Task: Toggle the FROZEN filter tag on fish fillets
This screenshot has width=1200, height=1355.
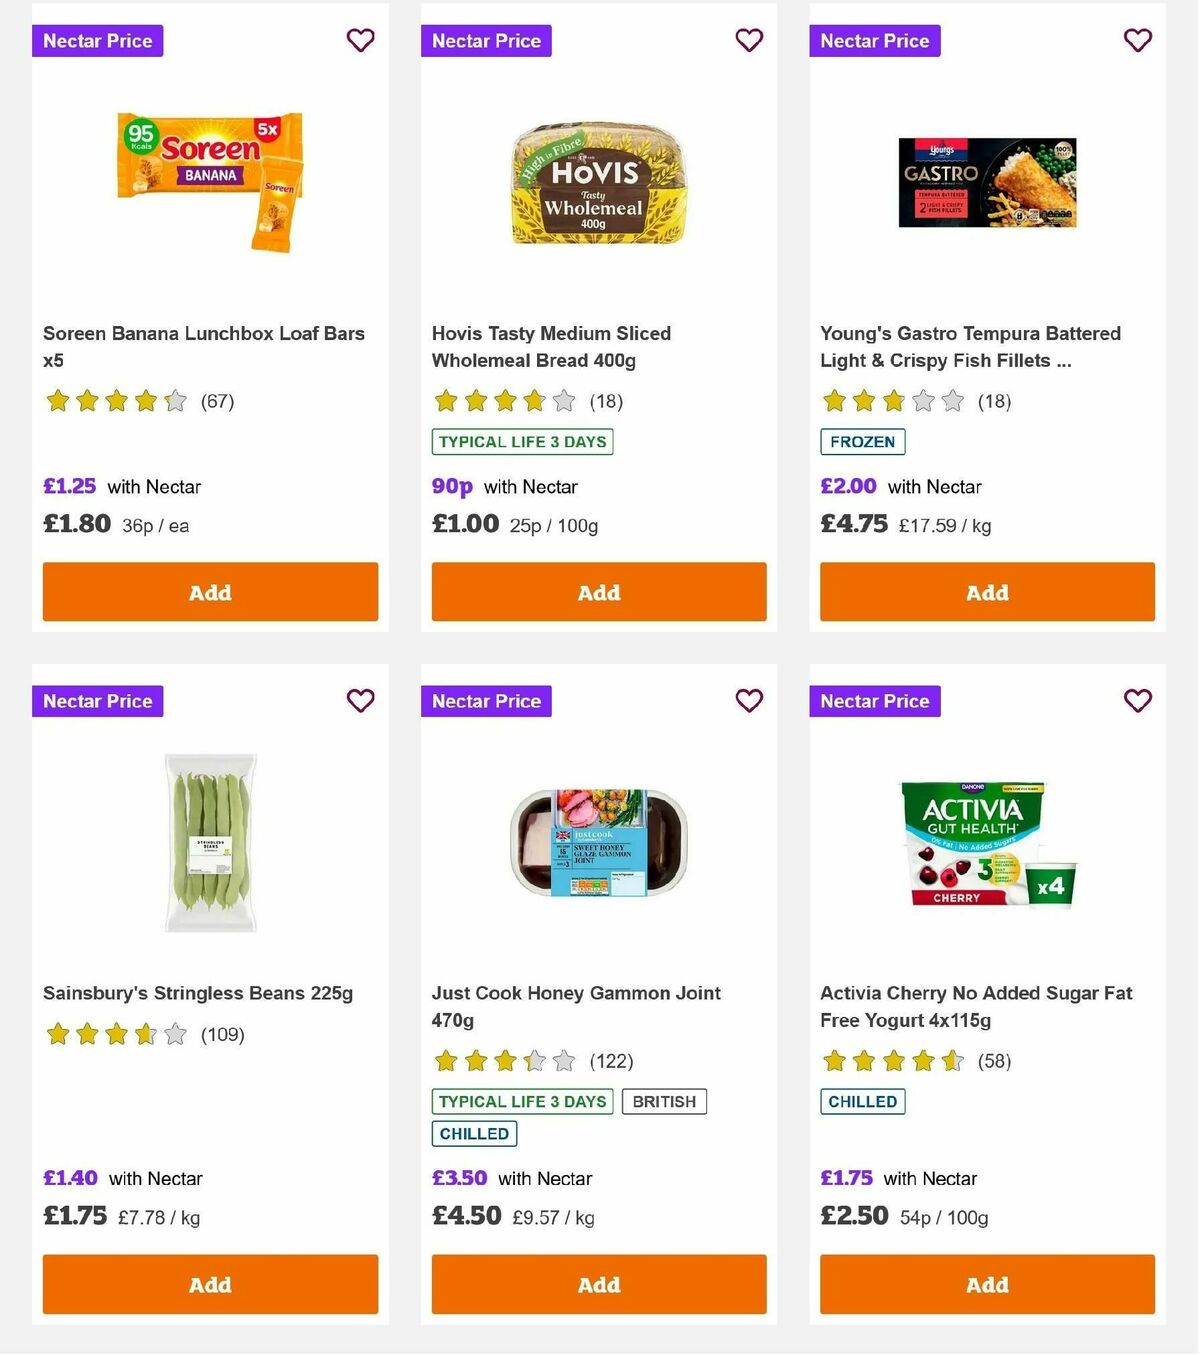Action: tap(862, 441)
